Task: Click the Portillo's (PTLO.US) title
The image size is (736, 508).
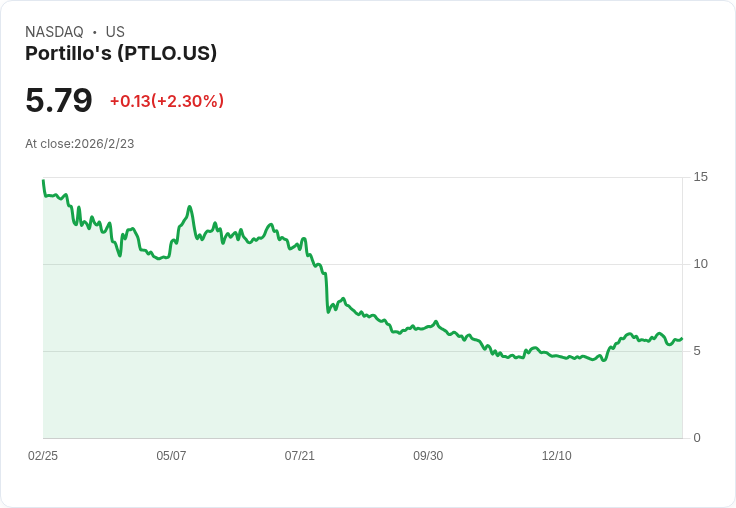Action: 121,53
